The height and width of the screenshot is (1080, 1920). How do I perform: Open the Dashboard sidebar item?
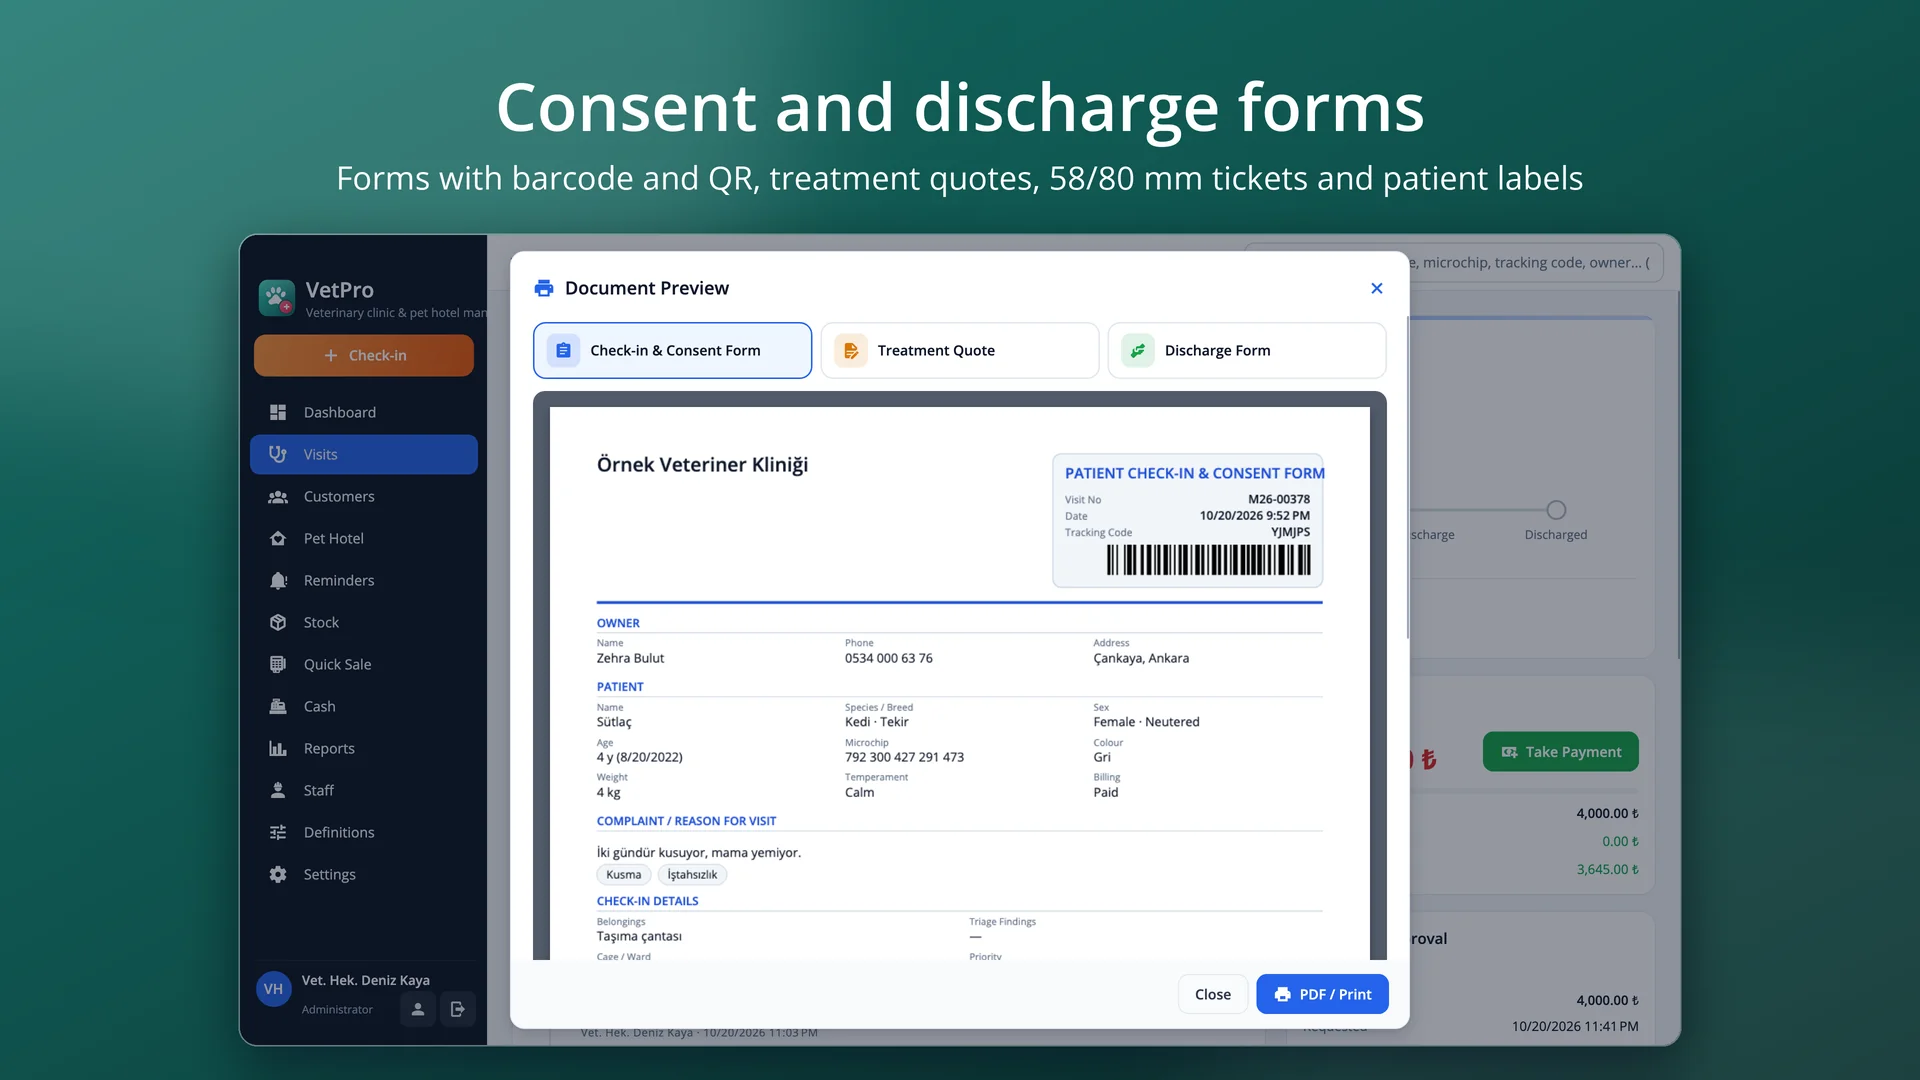[364, 412]
